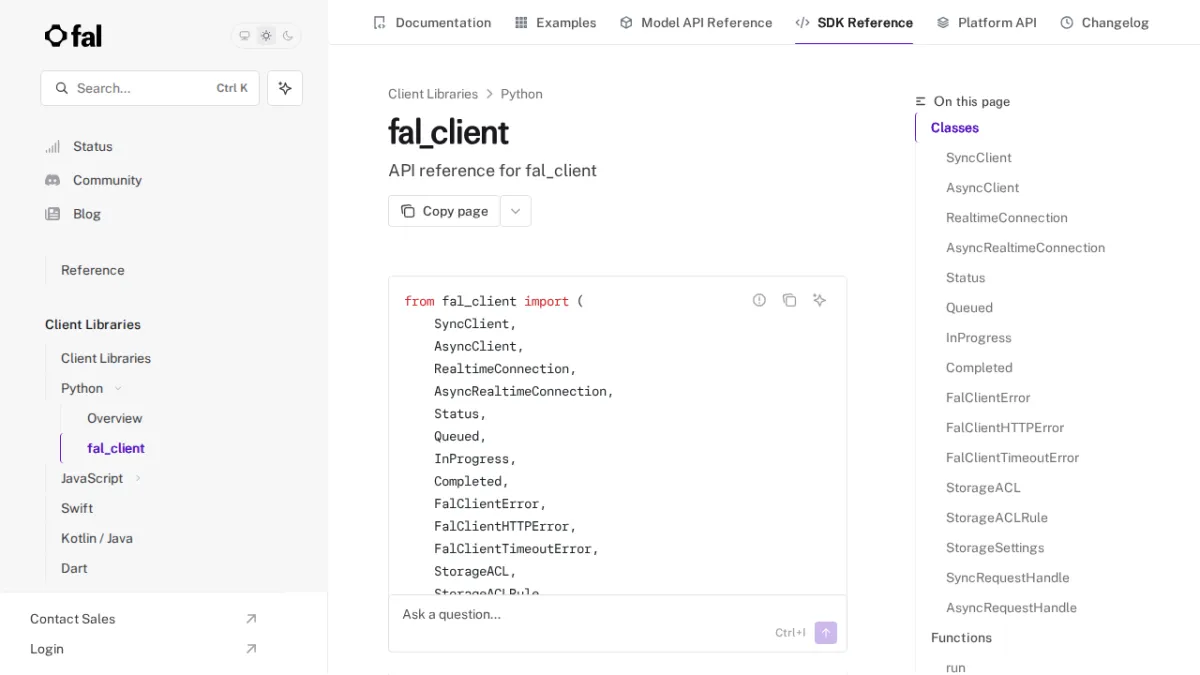Image resolution: width=1200 pixels, height=675 pixels.
Task: Click the code block info icon
Action: (x=759, y=300)
